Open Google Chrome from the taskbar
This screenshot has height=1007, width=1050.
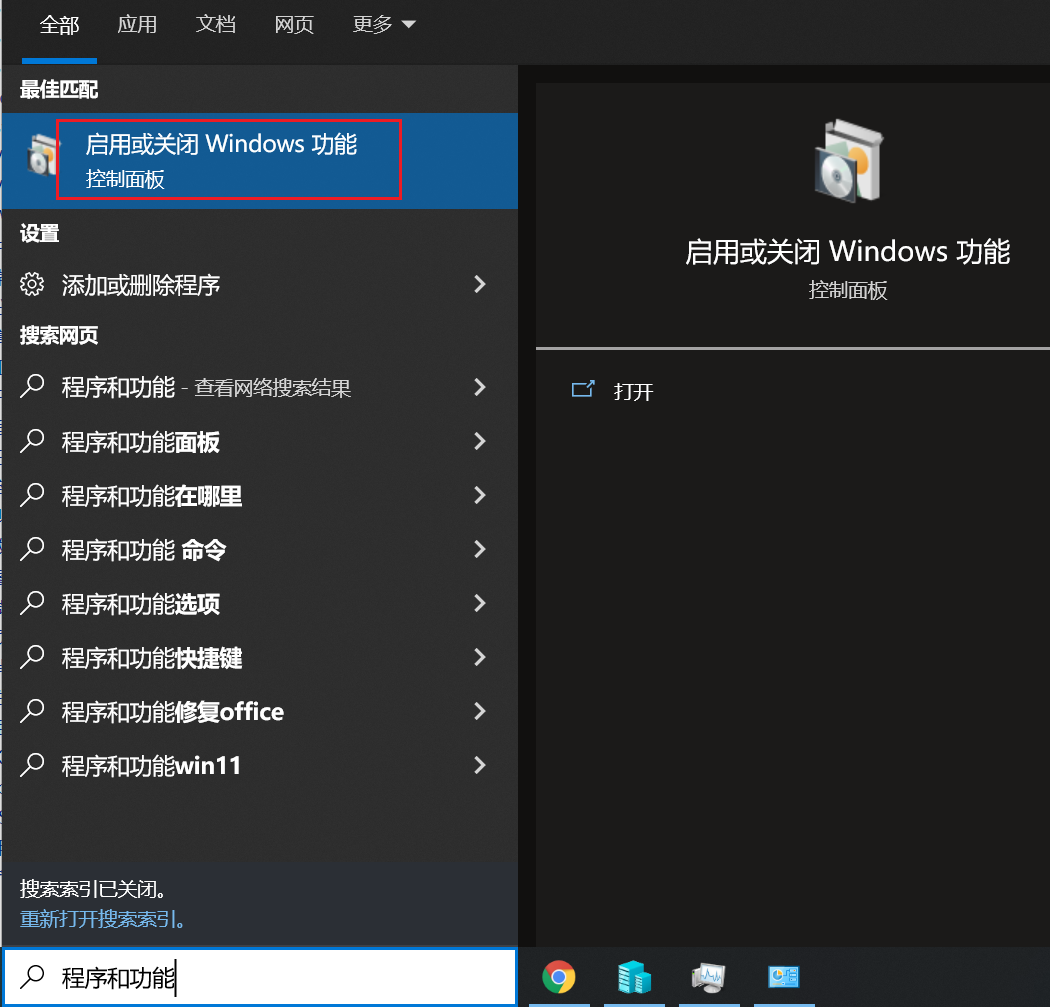point(559,977)
